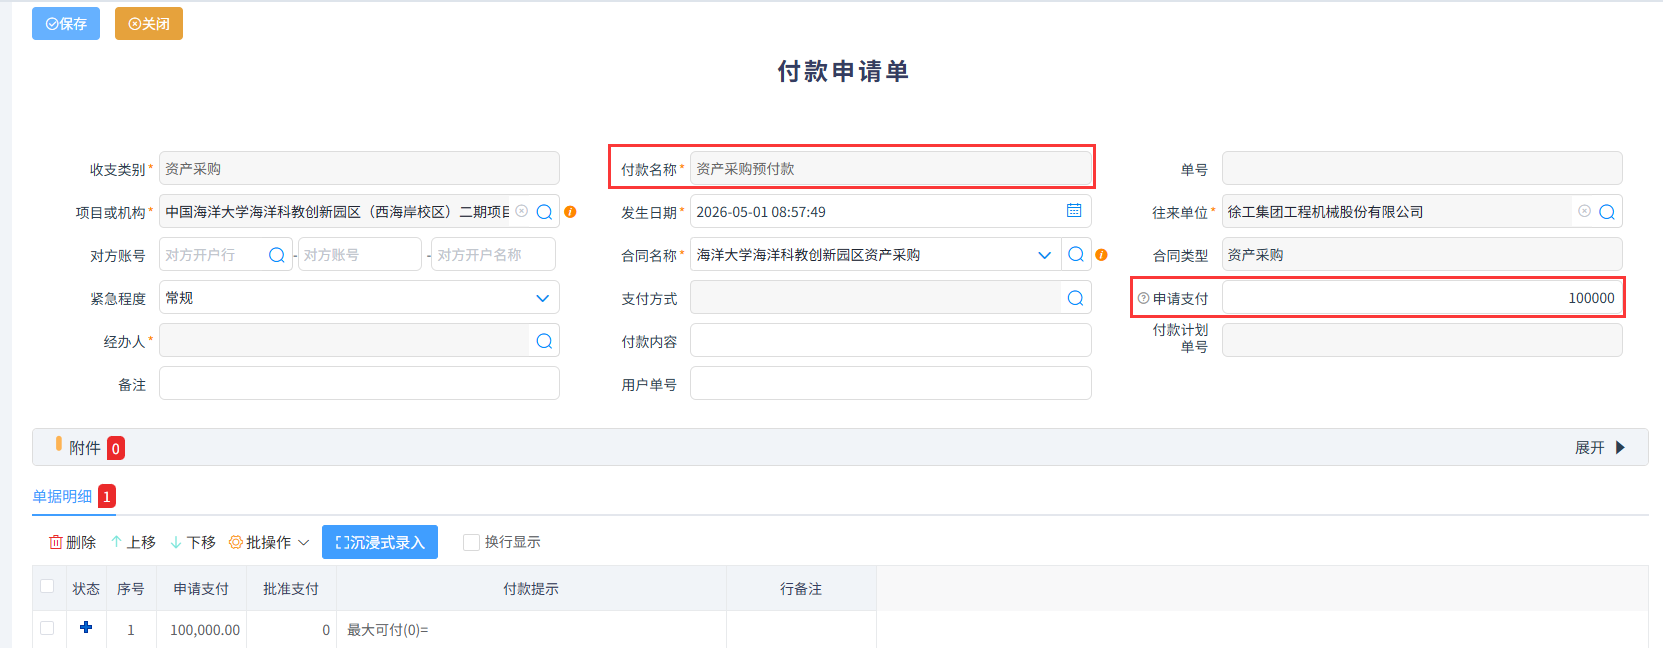Image resolution: width=1663 pixels, height=648 pixels.
Task: Click the 删除 delete trash button
Action: point(72,542)
